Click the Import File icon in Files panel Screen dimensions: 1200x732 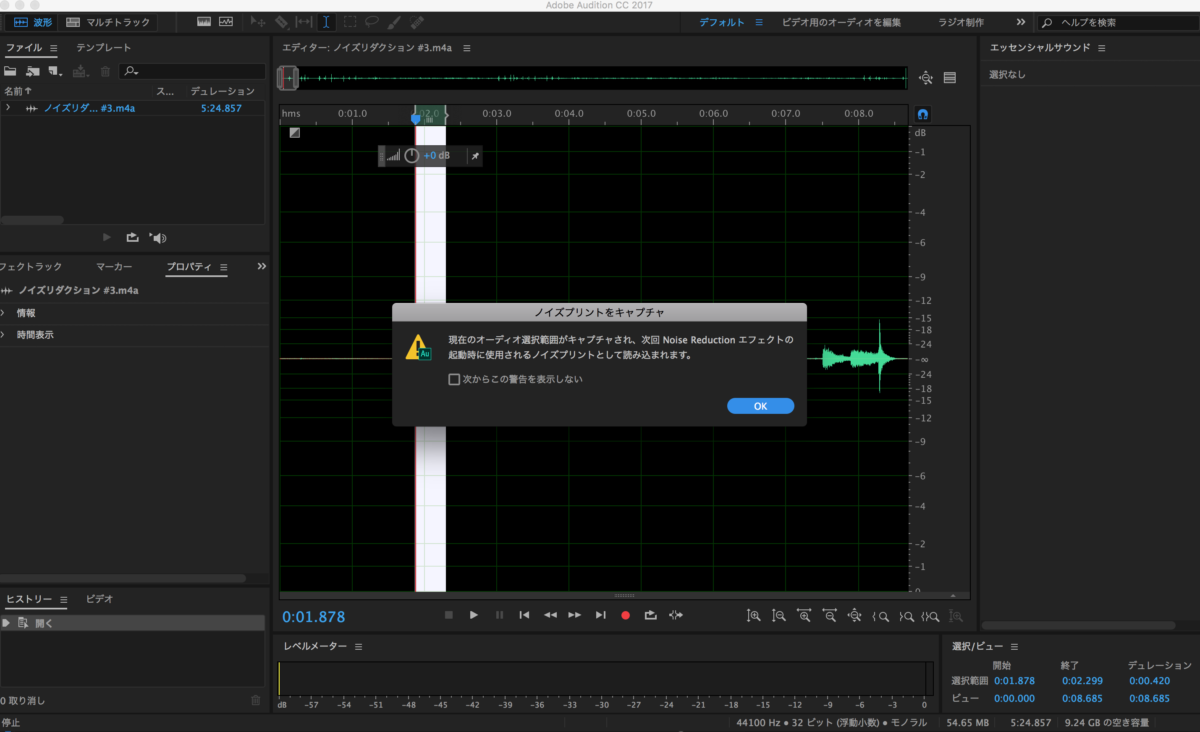pyautogui.click(x=33, y=71)
